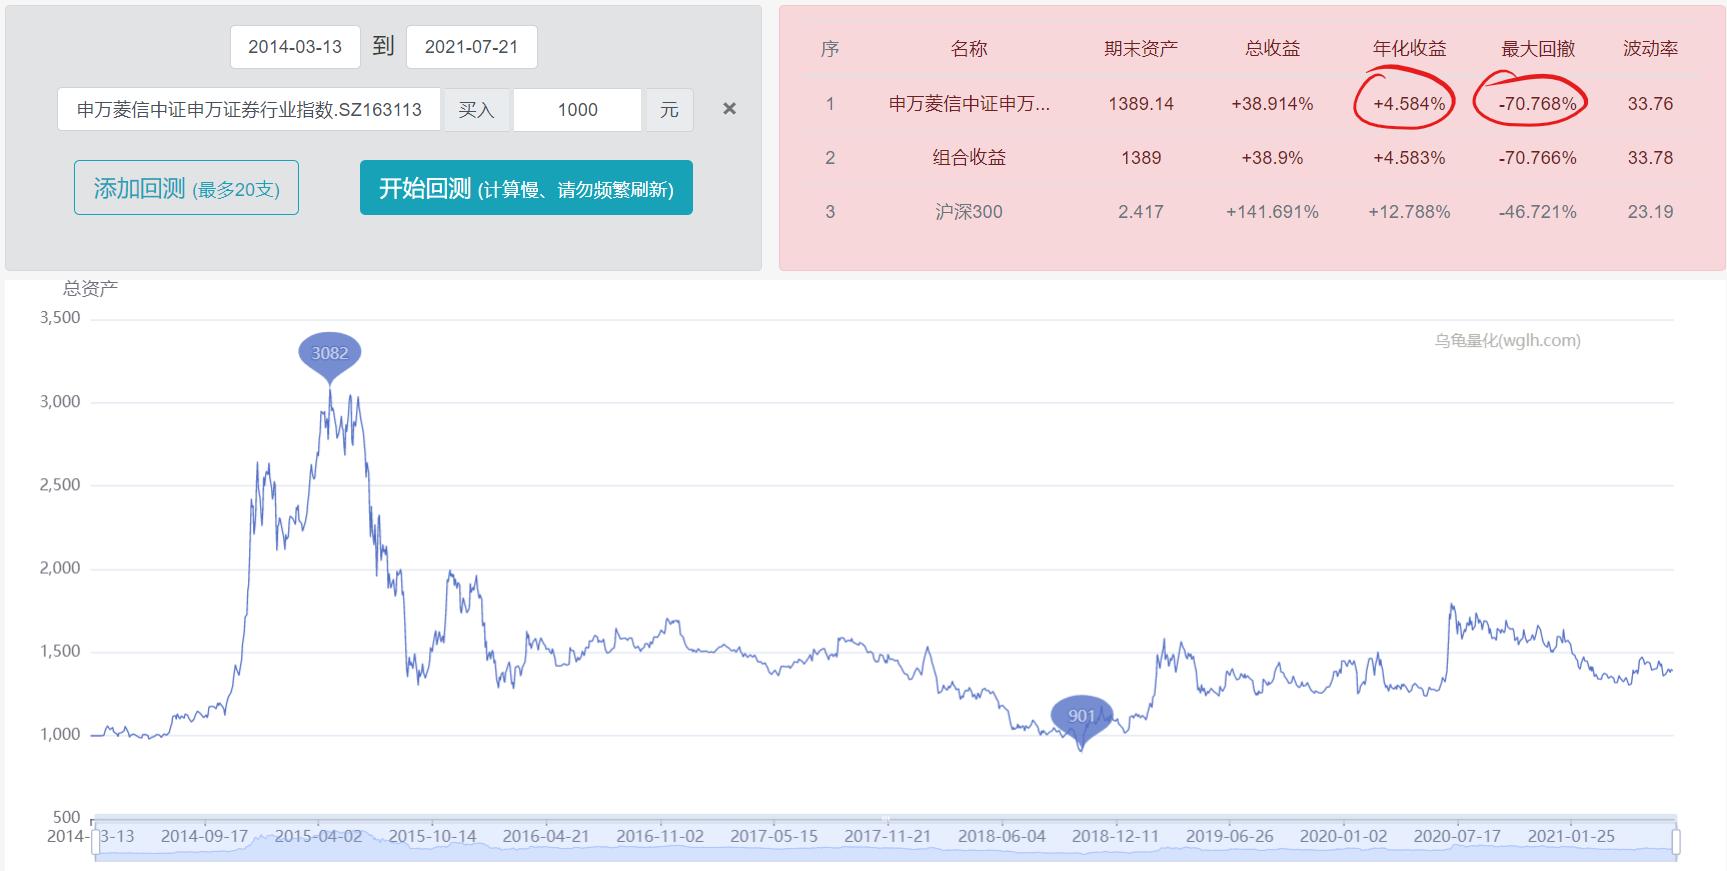Click the value +12.788%
The width and height of the screenshot is (1727, 871).
(x=1409, y=212)
